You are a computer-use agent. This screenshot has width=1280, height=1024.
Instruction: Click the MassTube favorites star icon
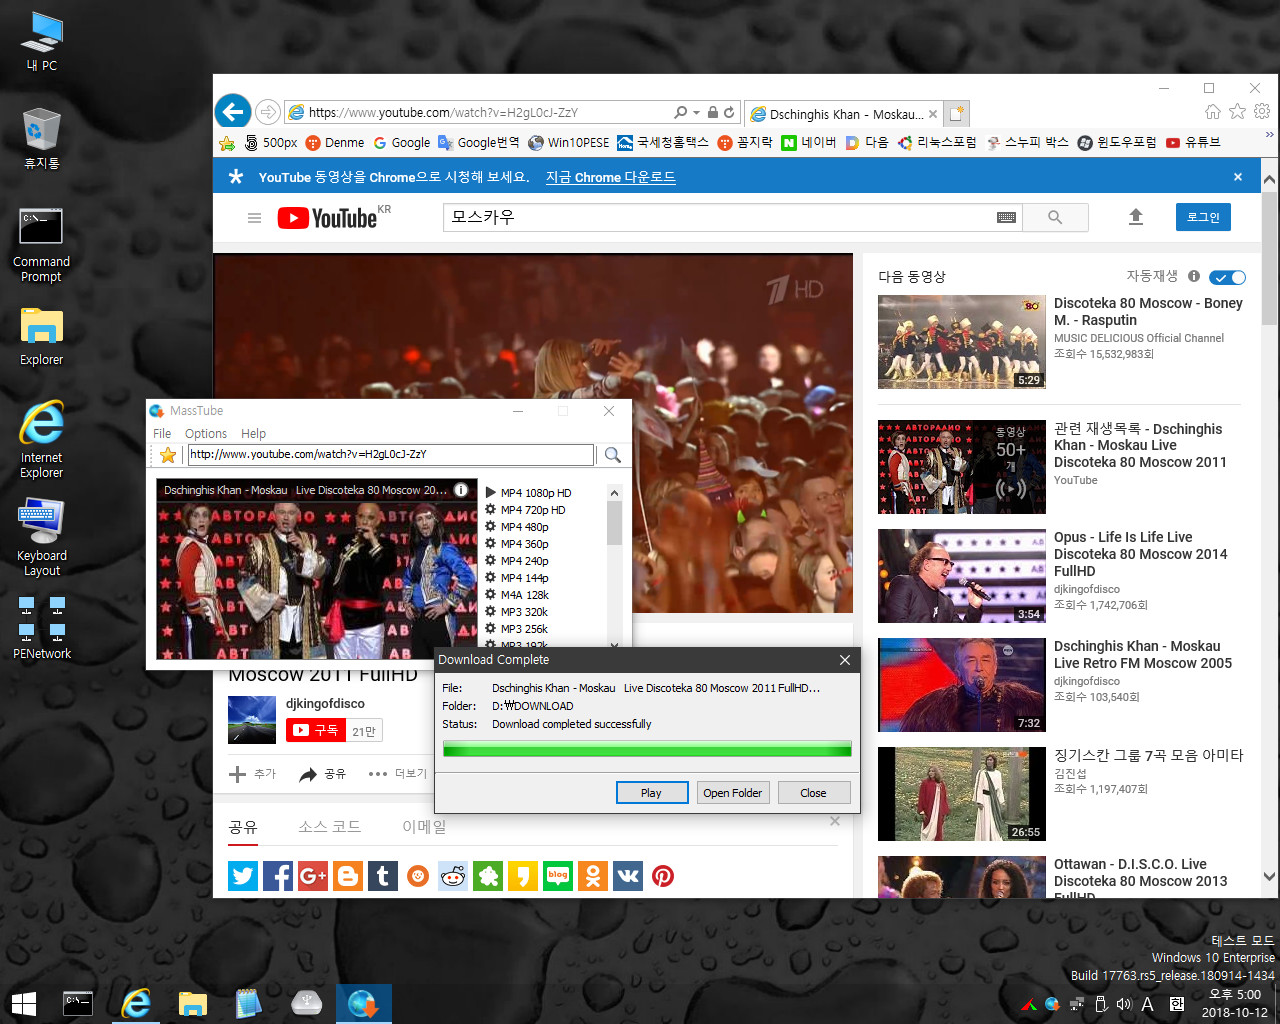168,455
